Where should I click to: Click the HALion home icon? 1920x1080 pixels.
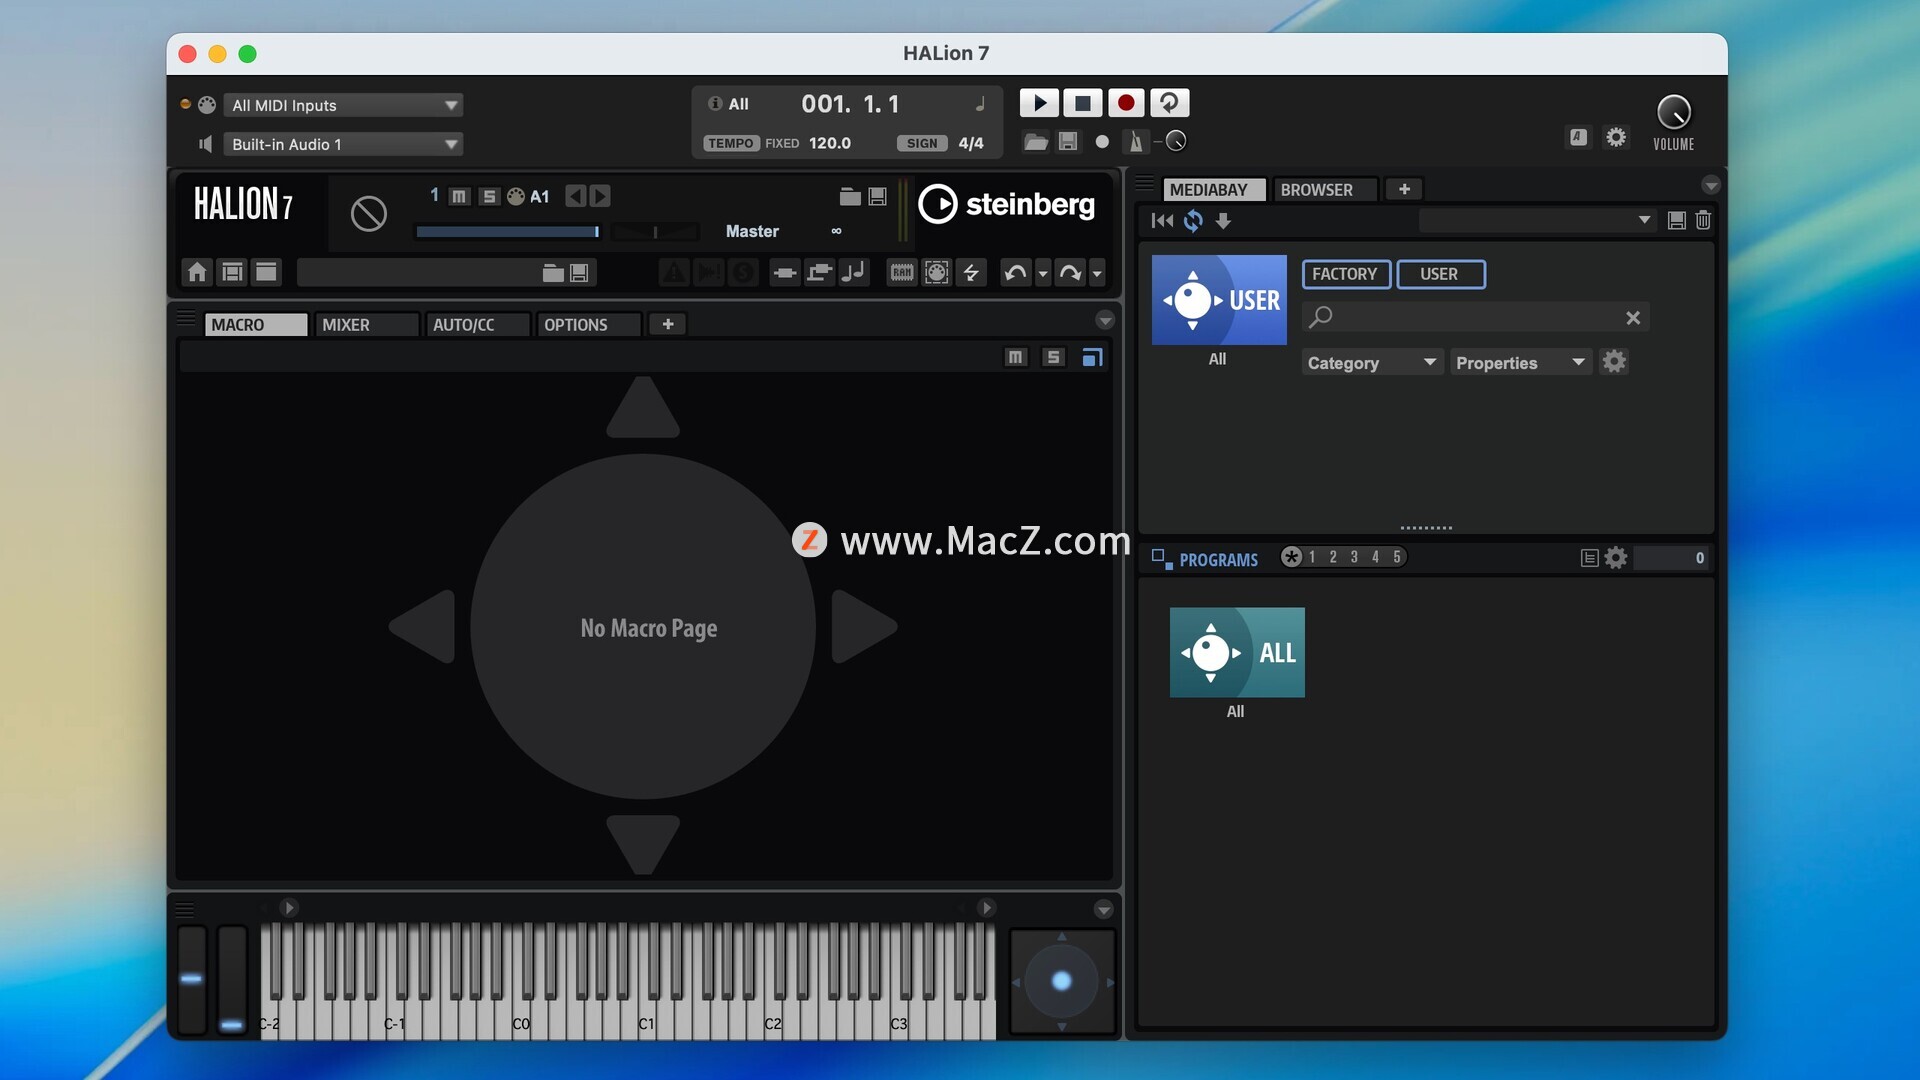point(197,272)
